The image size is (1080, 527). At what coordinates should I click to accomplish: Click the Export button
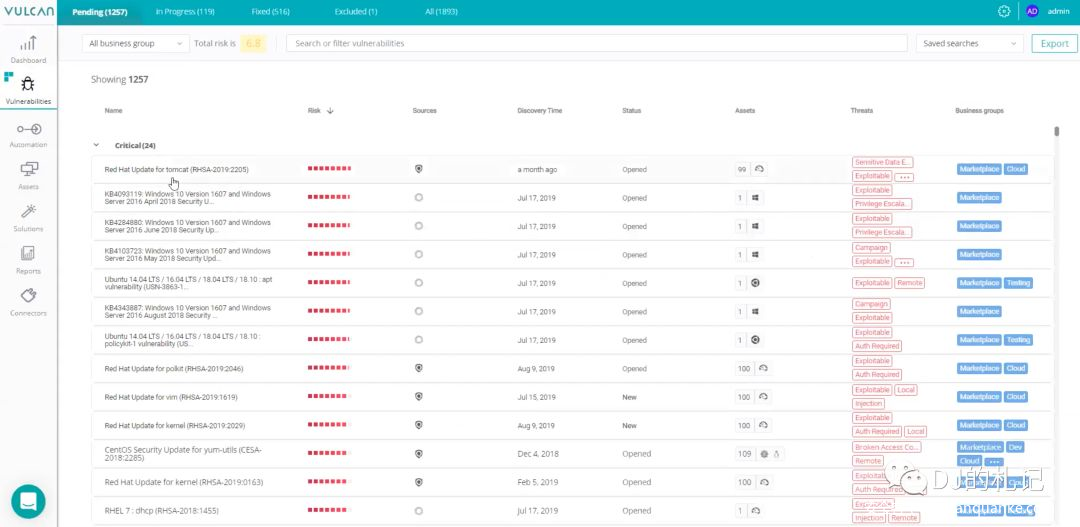coord(1054,44)
